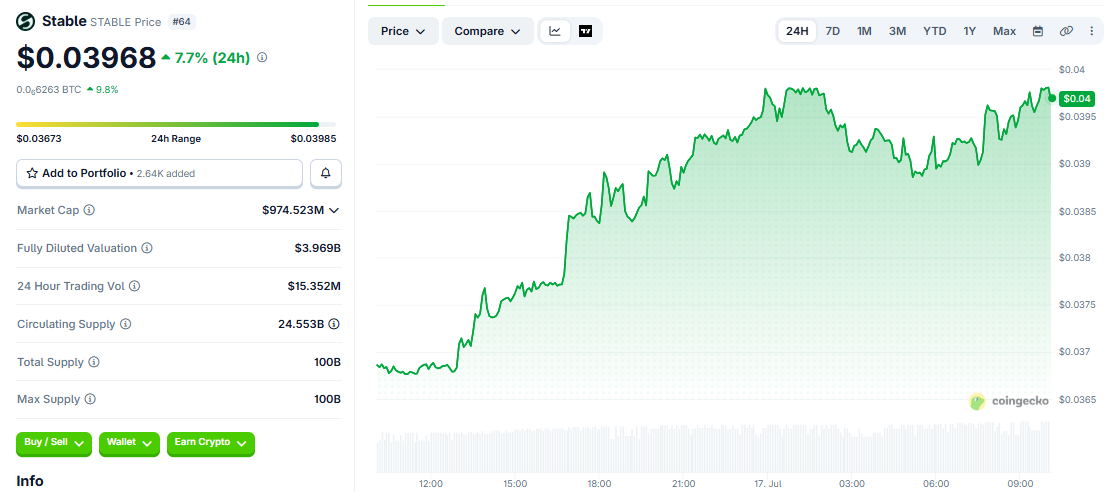This screenshot has width=1116, height=492.
Task: Select the Max time range tab
Action: 1004,31
